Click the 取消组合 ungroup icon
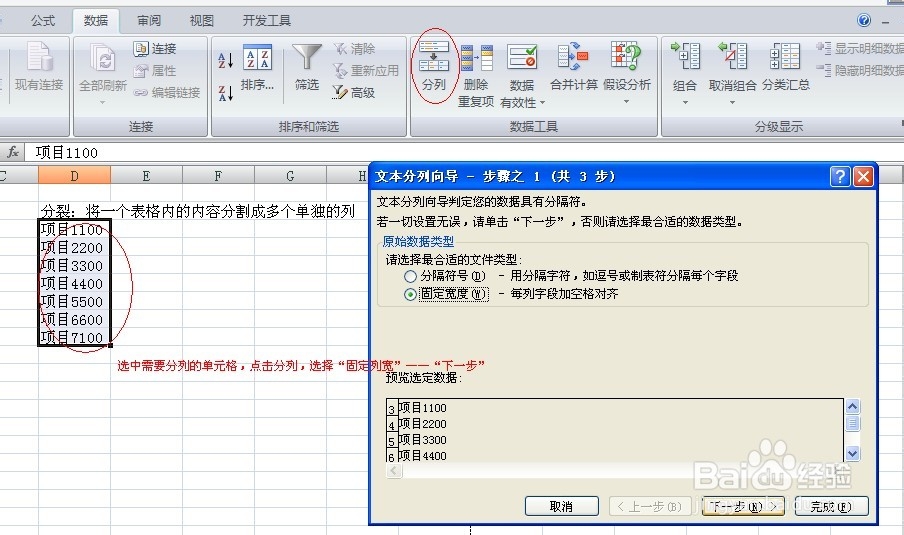 click(732, 57)
